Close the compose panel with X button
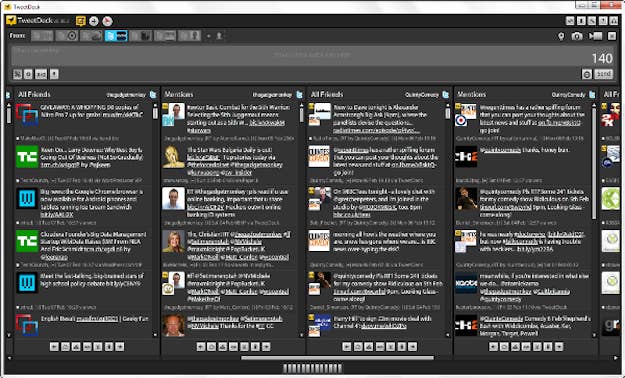 612,36
